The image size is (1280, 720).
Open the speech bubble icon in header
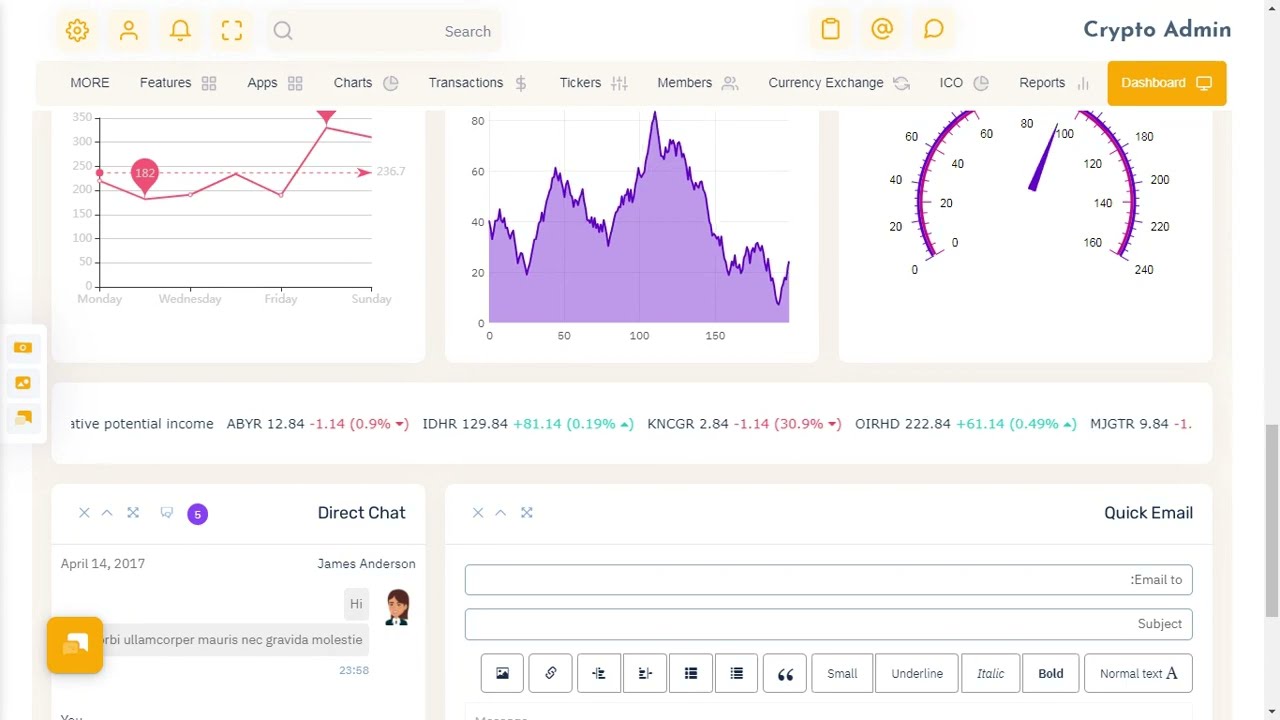[934, 29]
